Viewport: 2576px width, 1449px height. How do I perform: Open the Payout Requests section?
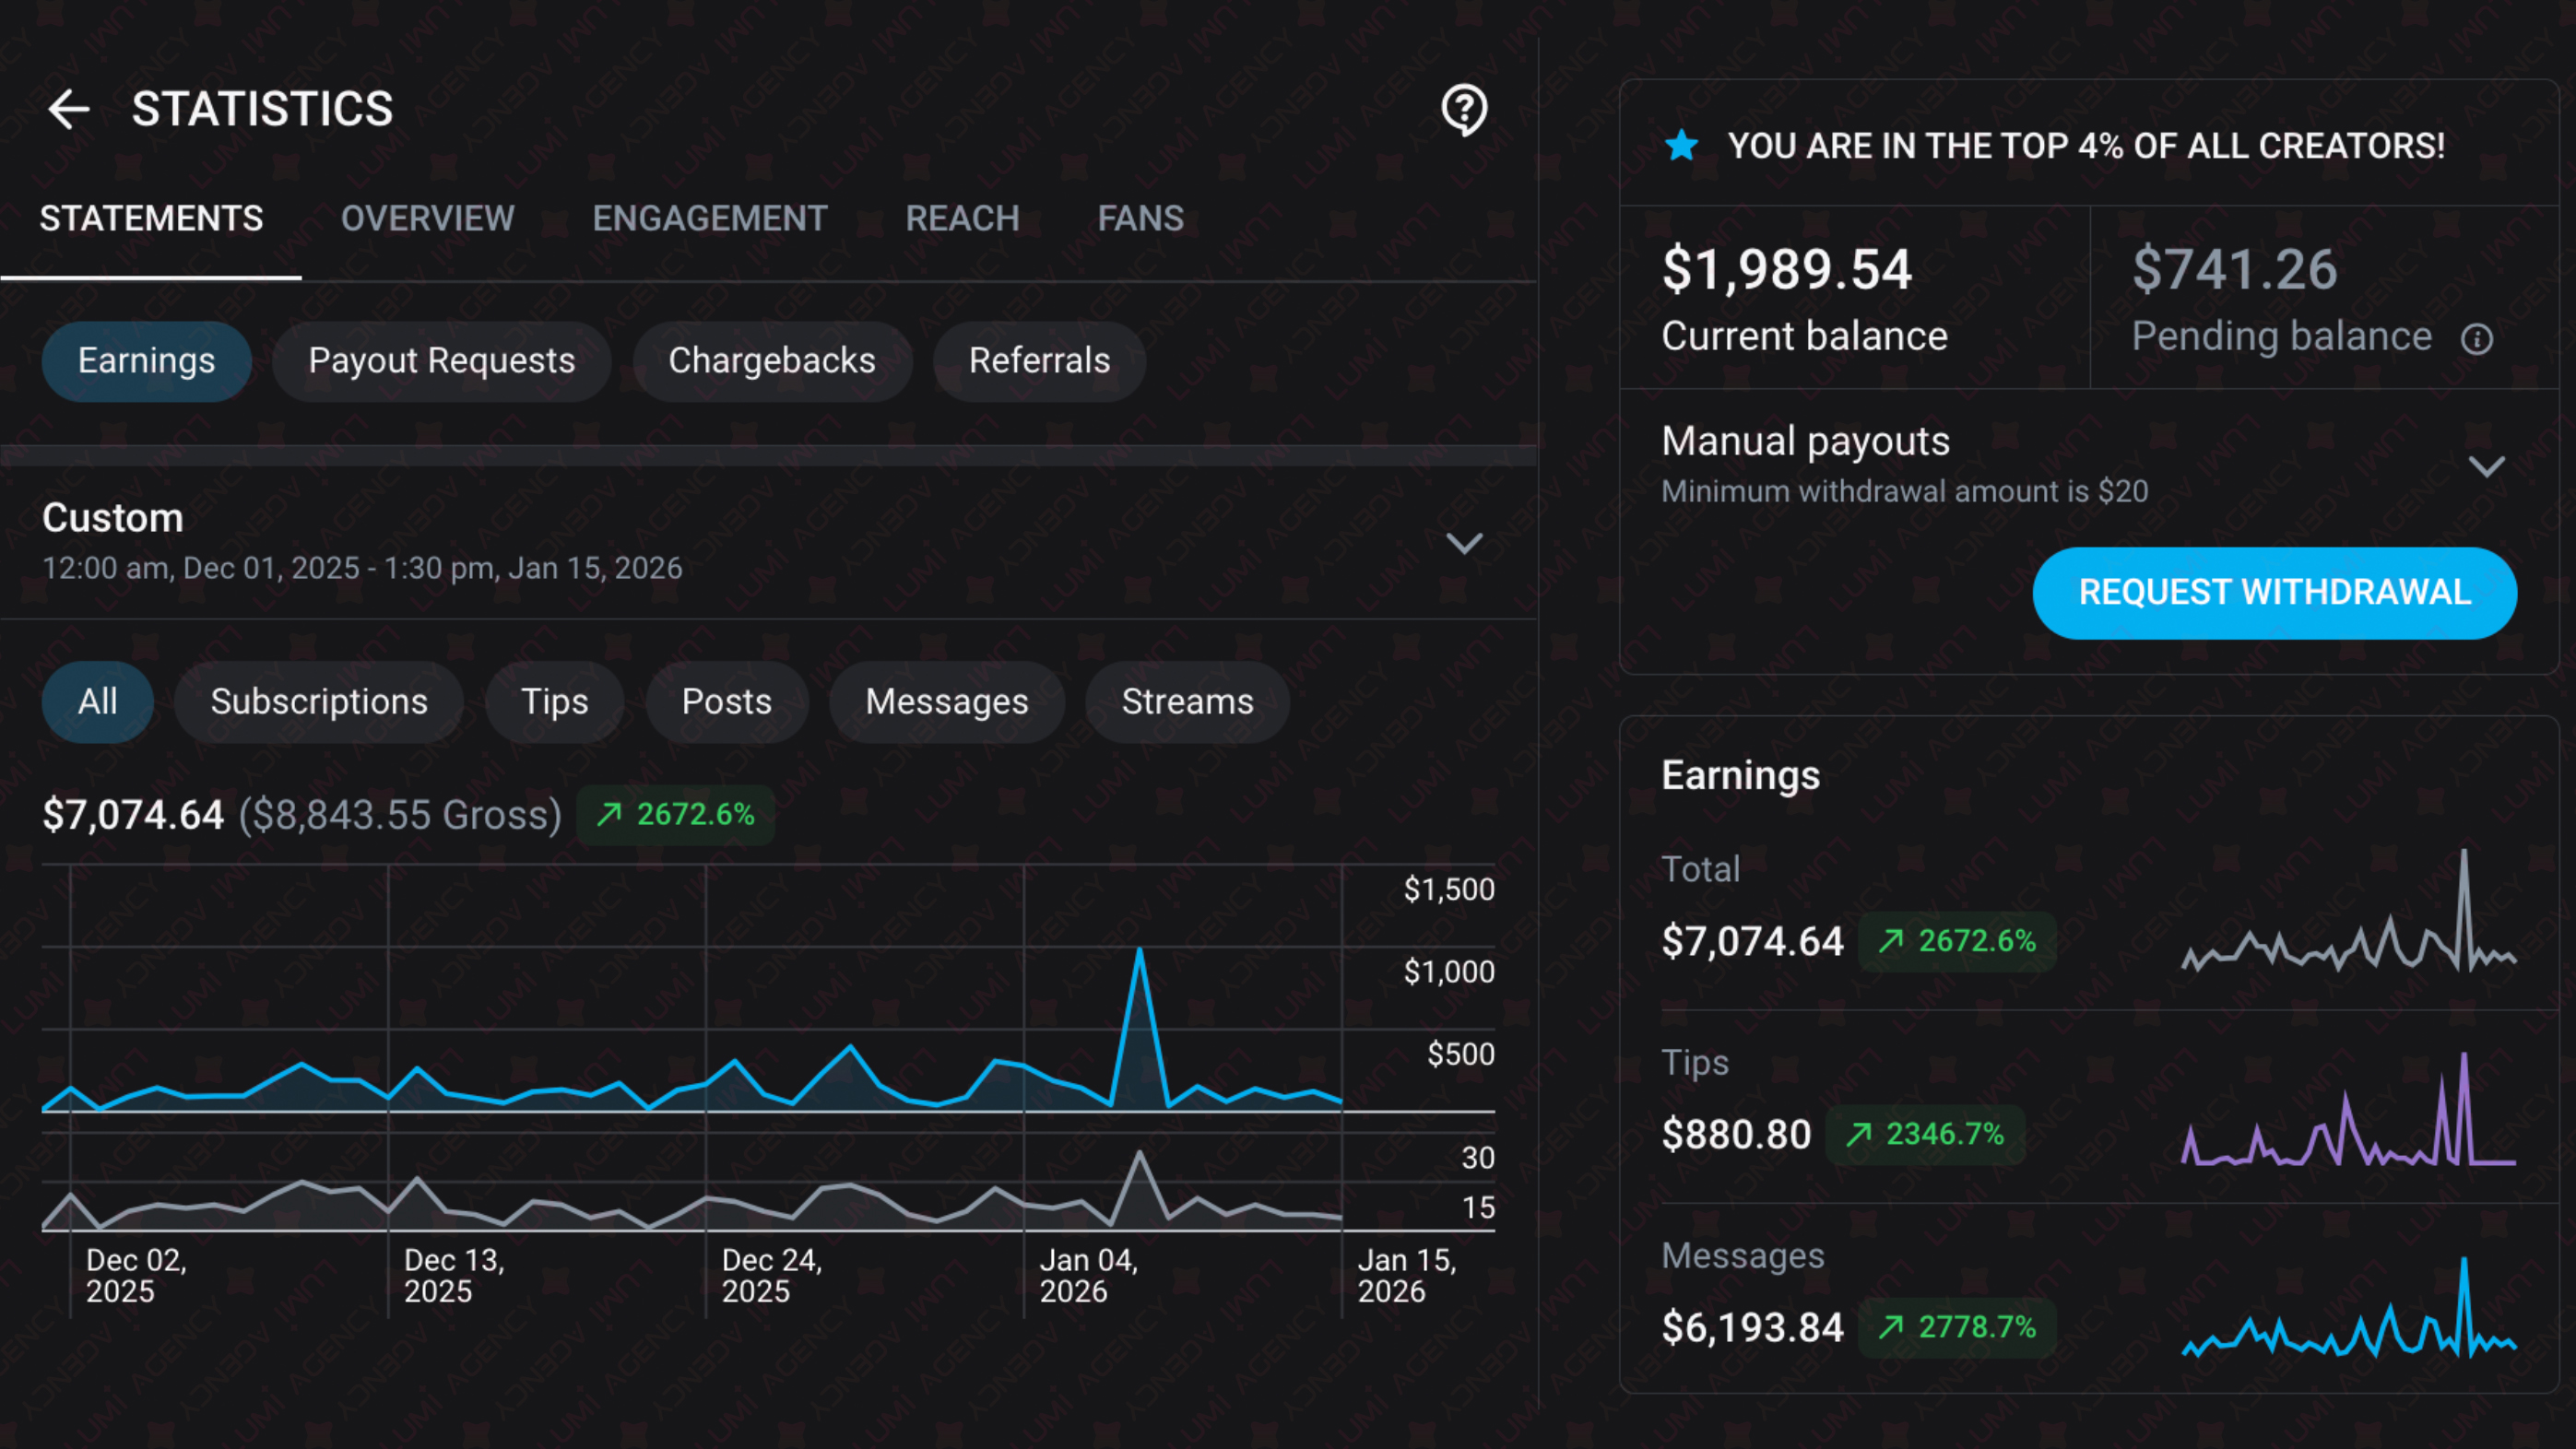441,361
